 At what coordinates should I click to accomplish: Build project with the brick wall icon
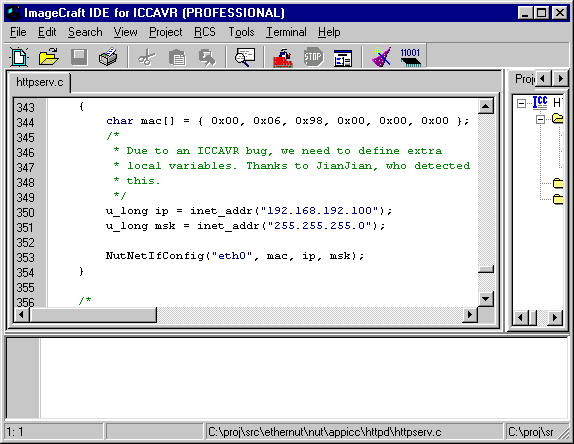283,57
